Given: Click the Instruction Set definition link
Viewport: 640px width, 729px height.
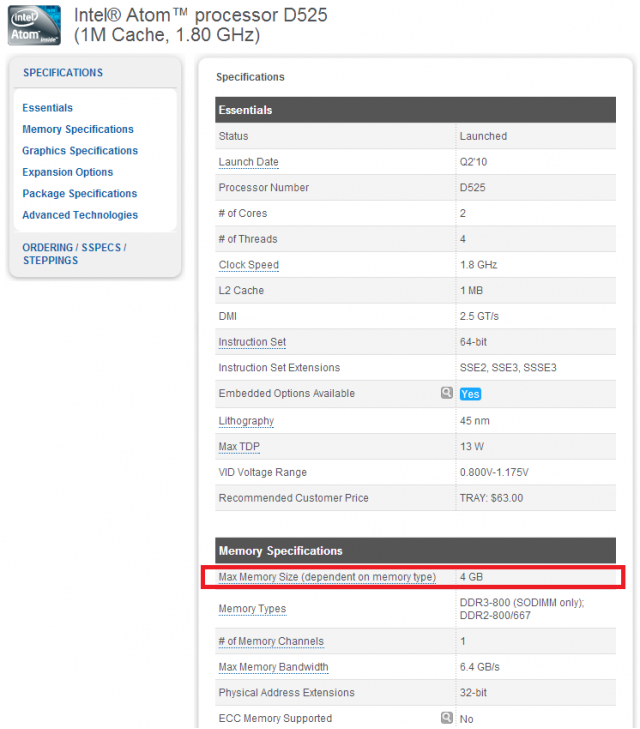Looking at the screenshot, I should pos(252,342).
